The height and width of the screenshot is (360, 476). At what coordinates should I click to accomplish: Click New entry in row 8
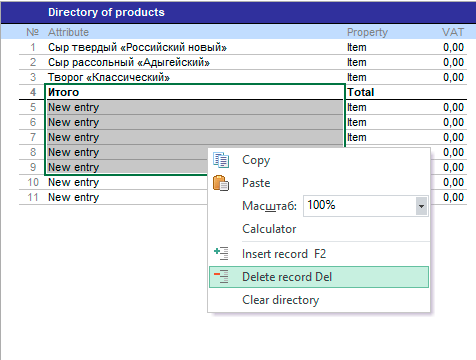coord(73,152)
